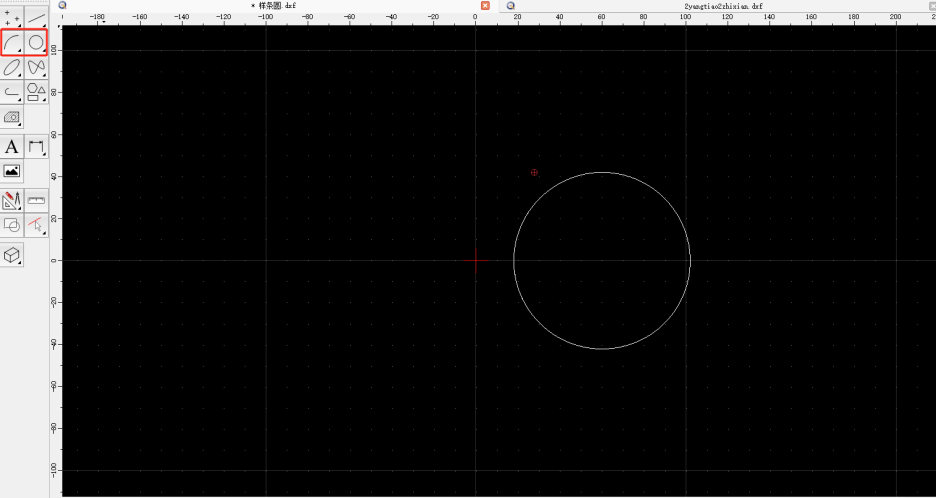Select the Circle drawing tool
936x498 pixels.
(x=37, y=43)
